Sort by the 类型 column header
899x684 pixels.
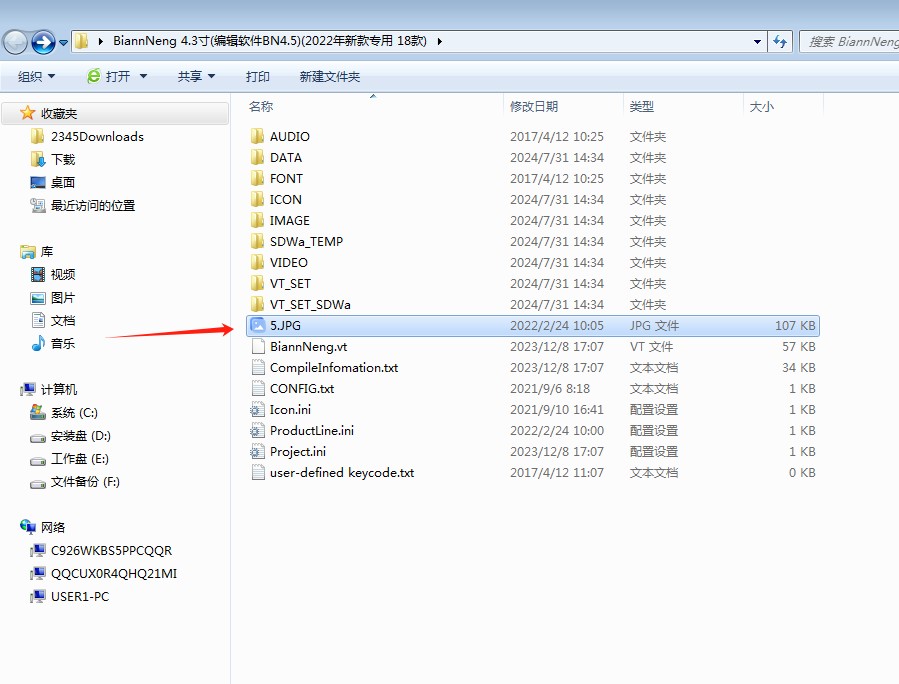642,106
